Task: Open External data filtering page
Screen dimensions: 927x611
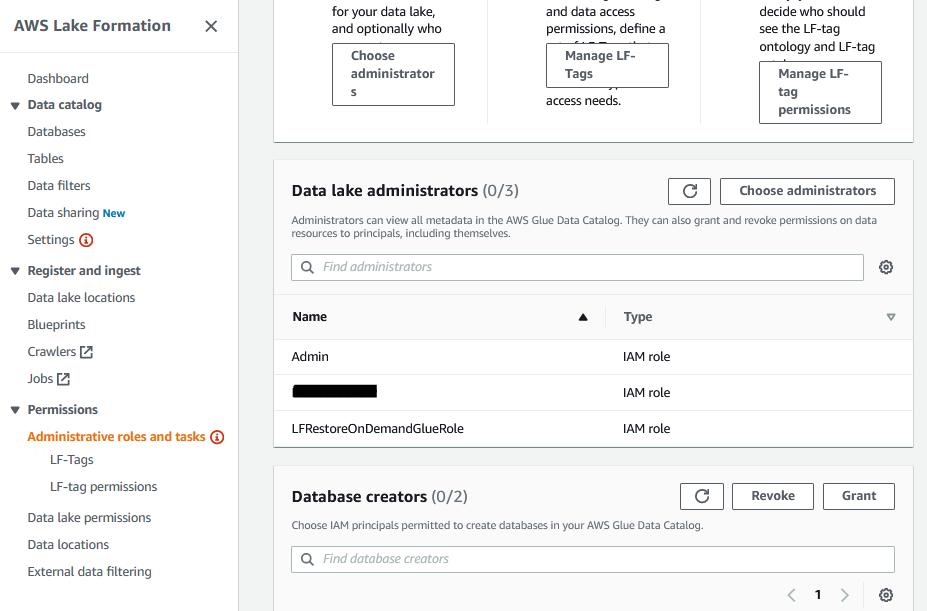Action: 89,572
